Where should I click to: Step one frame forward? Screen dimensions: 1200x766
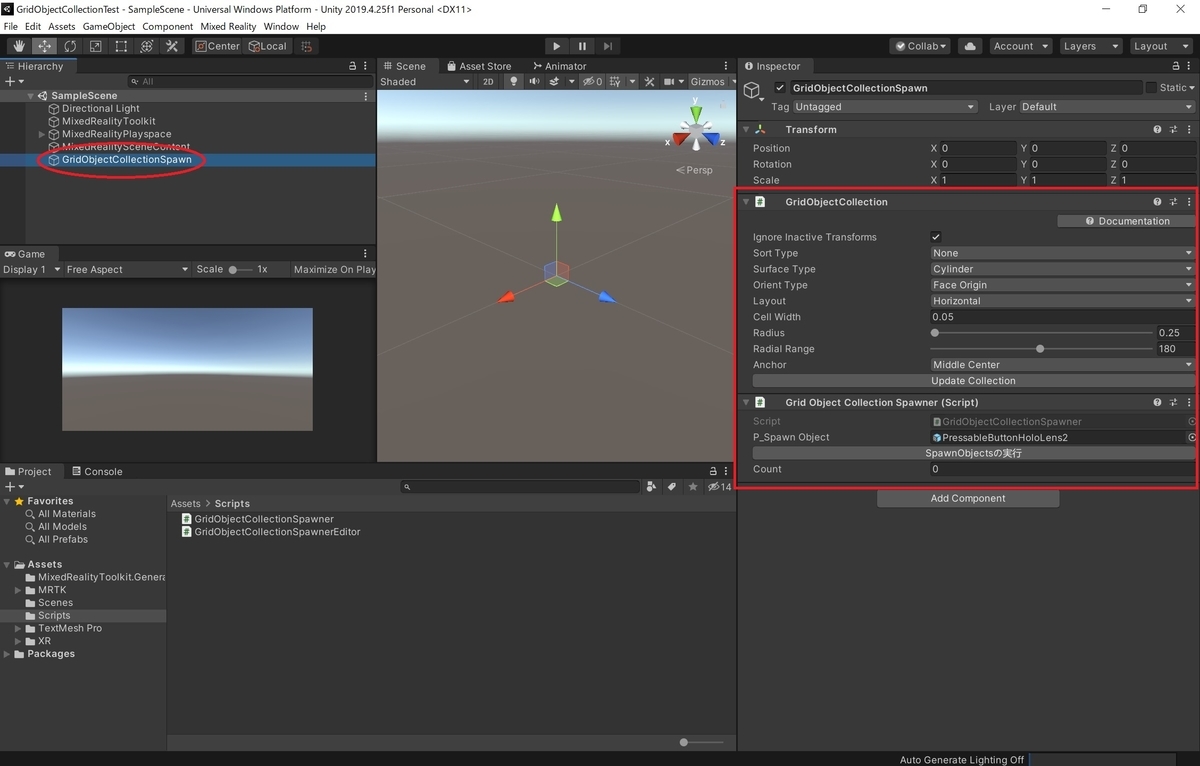607,46
